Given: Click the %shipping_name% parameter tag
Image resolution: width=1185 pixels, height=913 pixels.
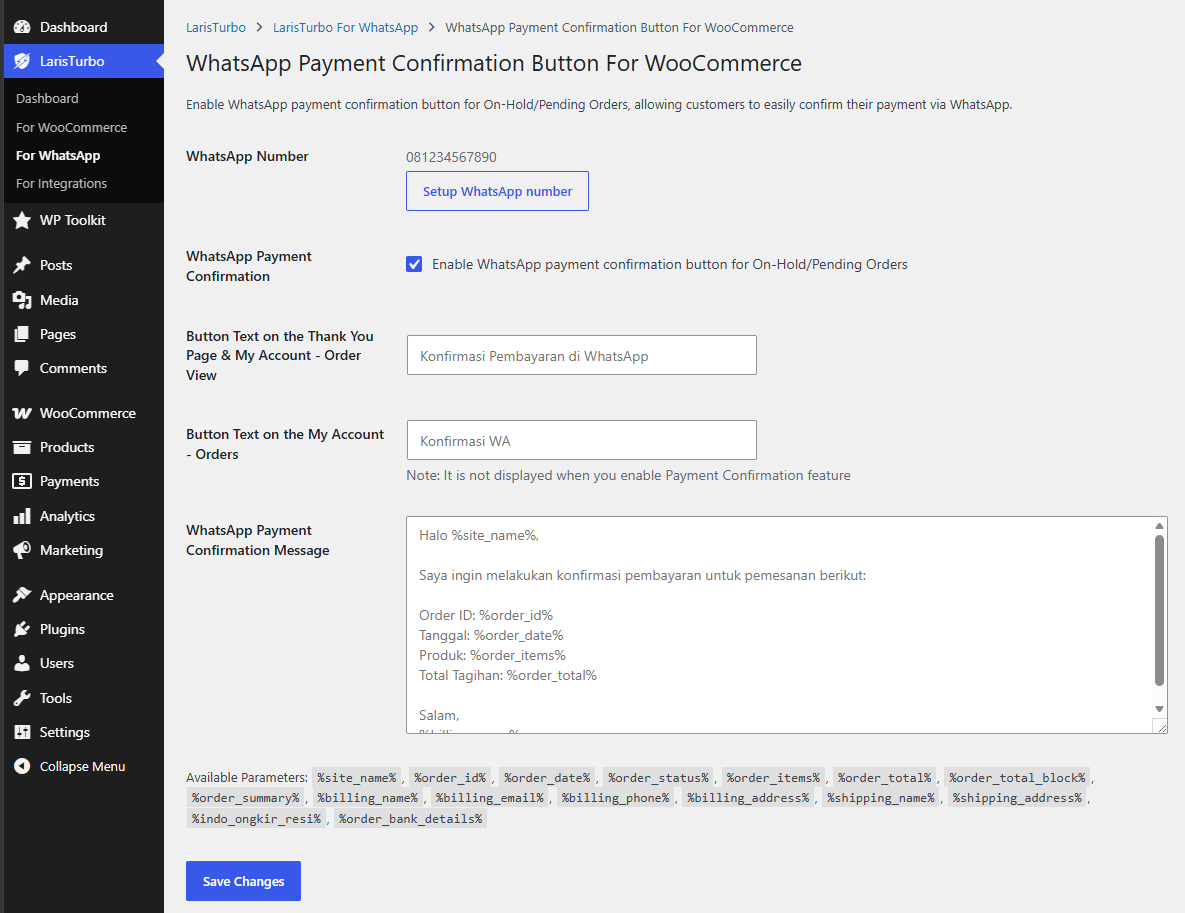Looking at the screenshot, I should (x=880, y=798).
